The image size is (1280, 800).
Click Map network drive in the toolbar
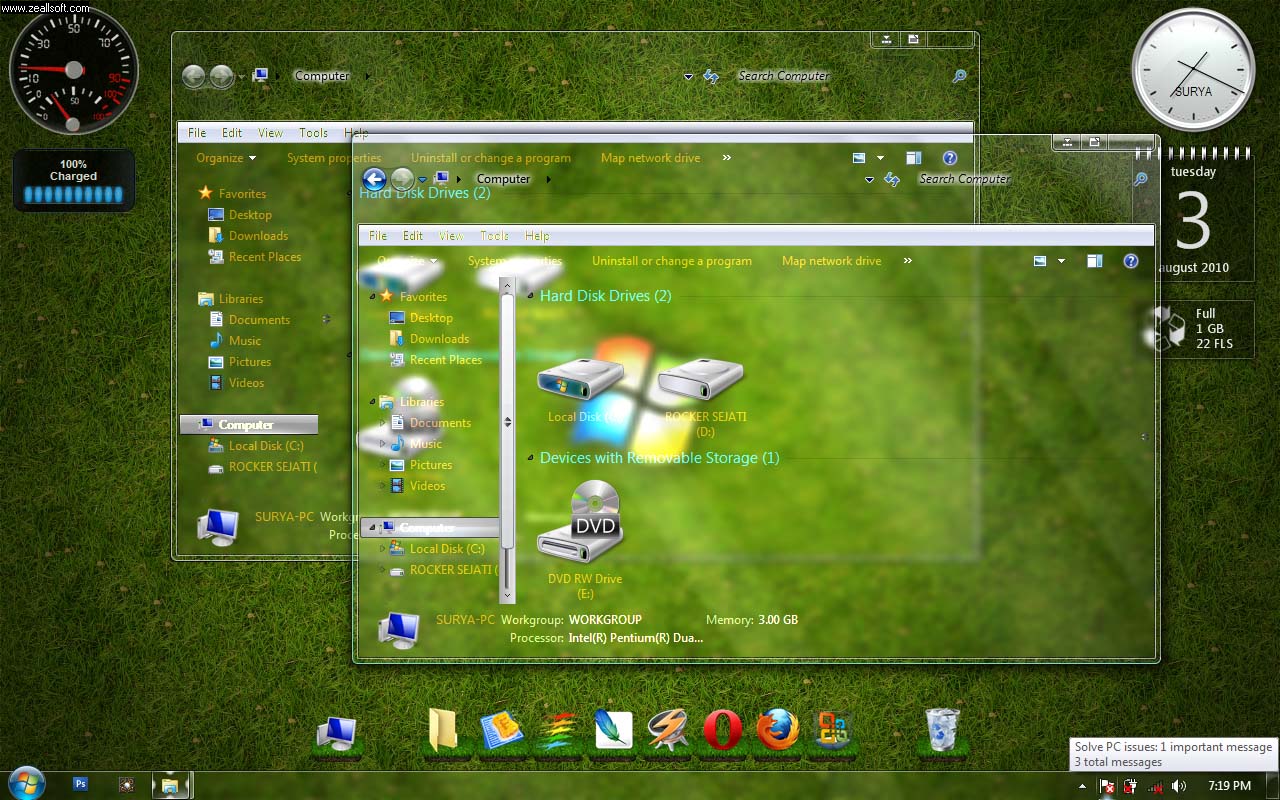coord(831,260)
